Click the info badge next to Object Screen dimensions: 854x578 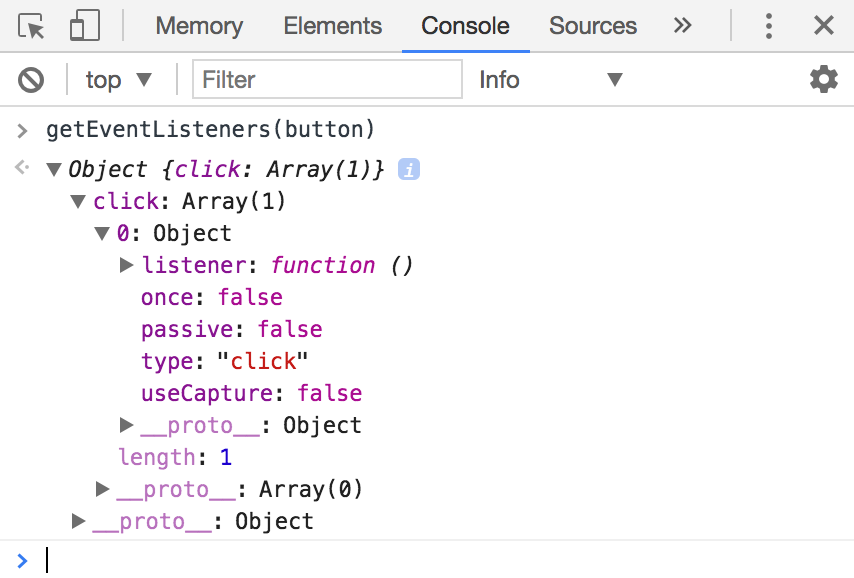(x=408, y=169)
